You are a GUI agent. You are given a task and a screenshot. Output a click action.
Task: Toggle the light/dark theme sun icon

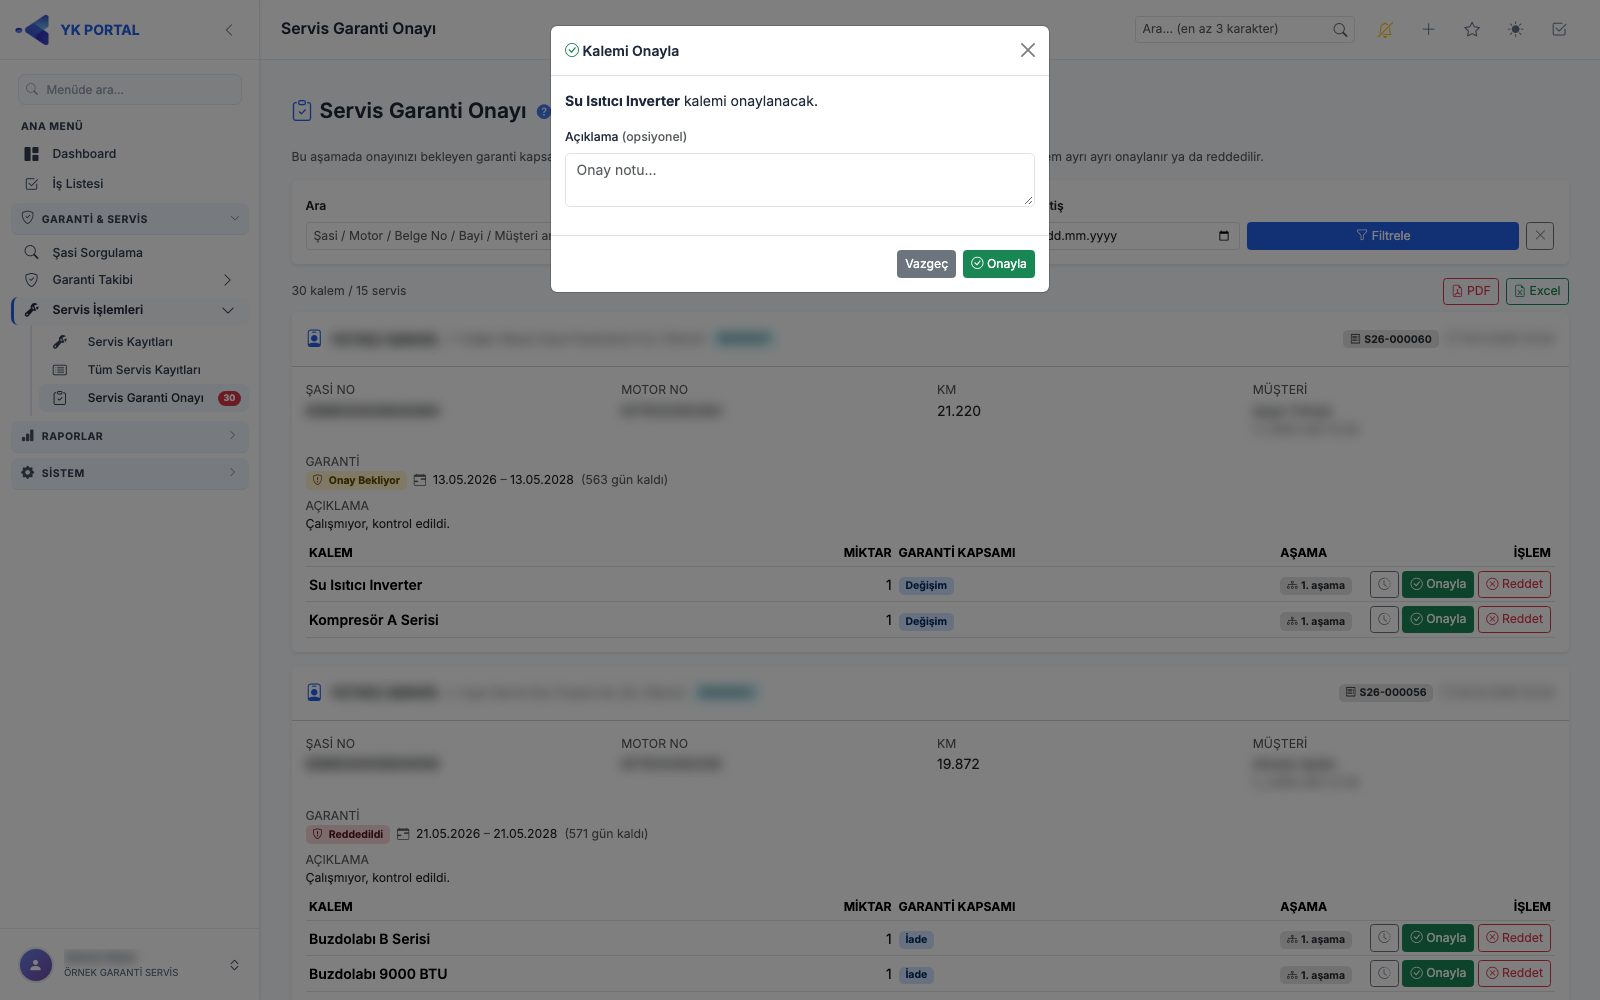pyautogui.click(x=1516, y=30)
